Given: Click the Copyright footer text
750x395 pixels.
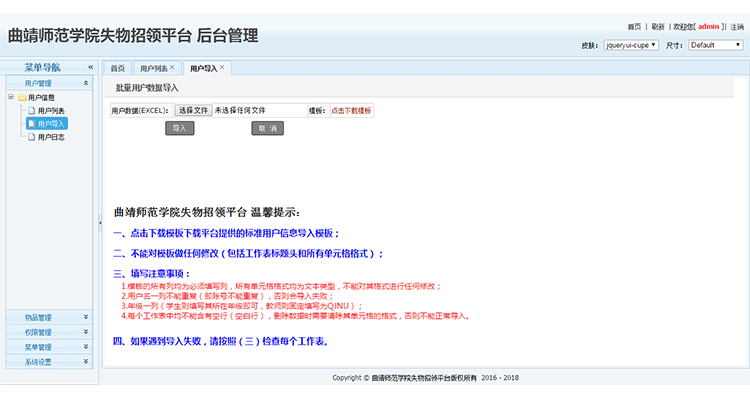Looking at the screenshot, I should pyautogui.click(x=426, y=378).
